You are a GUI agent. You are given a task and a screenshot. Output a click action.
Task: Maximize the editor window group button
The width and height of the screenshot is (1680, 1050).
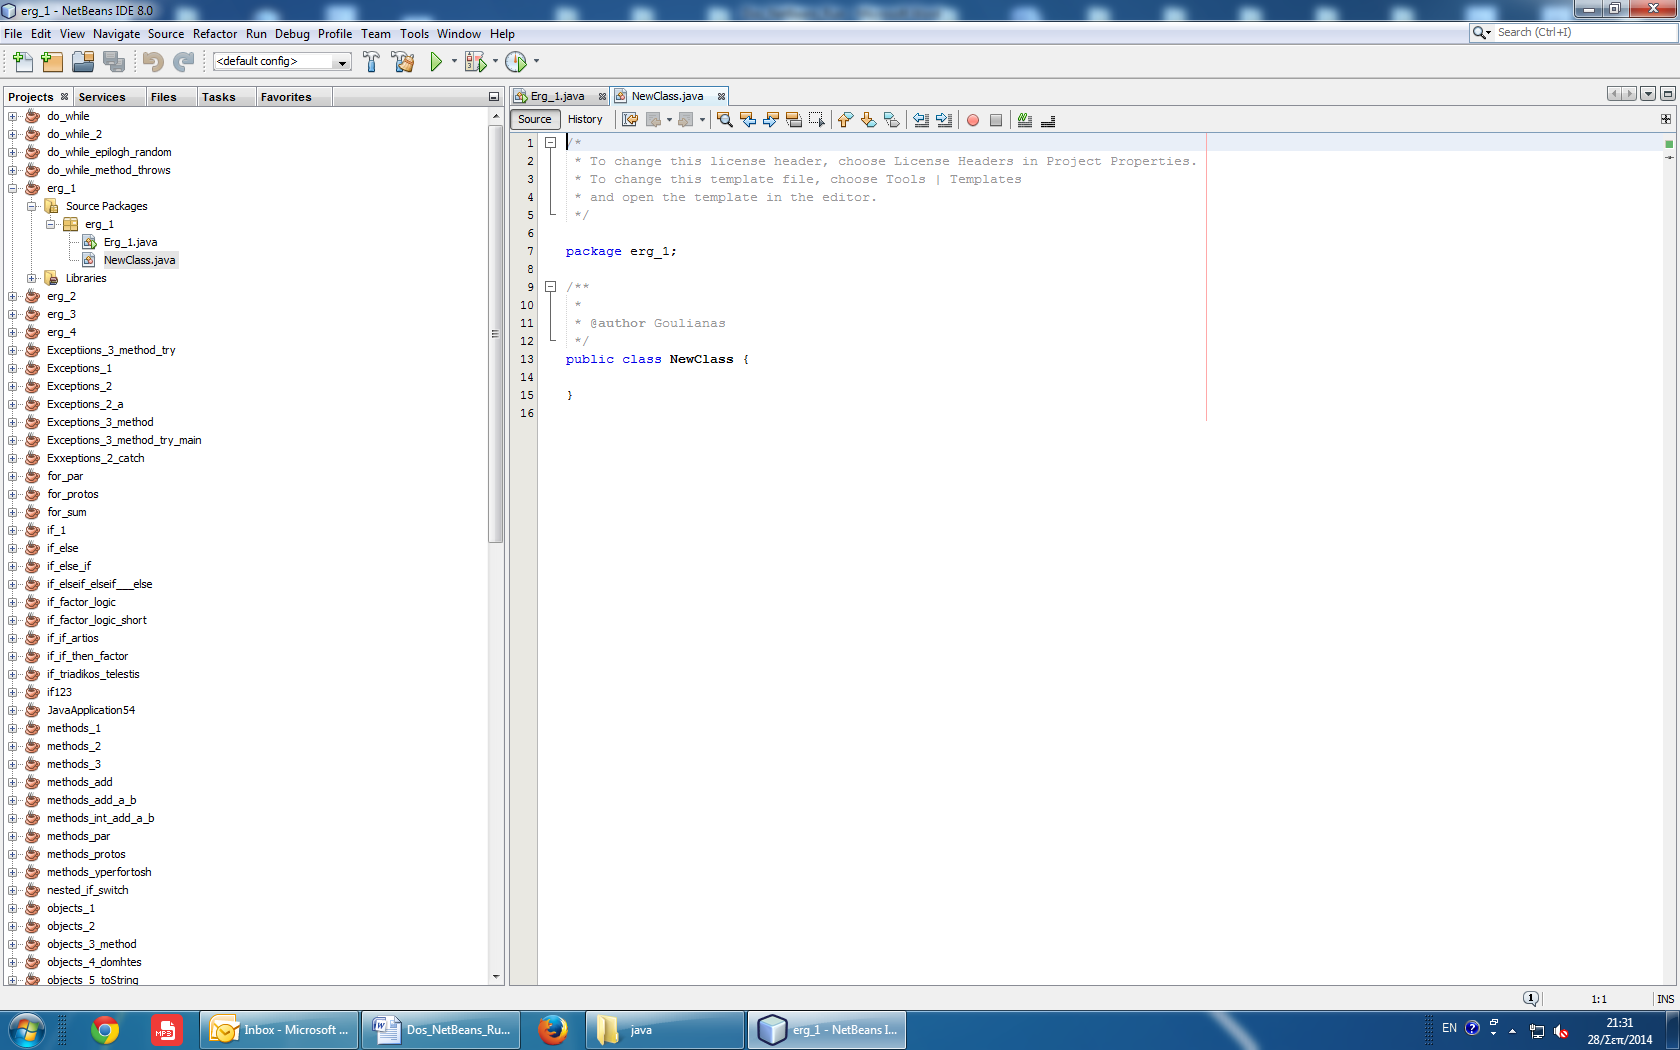pos(1667,94)
